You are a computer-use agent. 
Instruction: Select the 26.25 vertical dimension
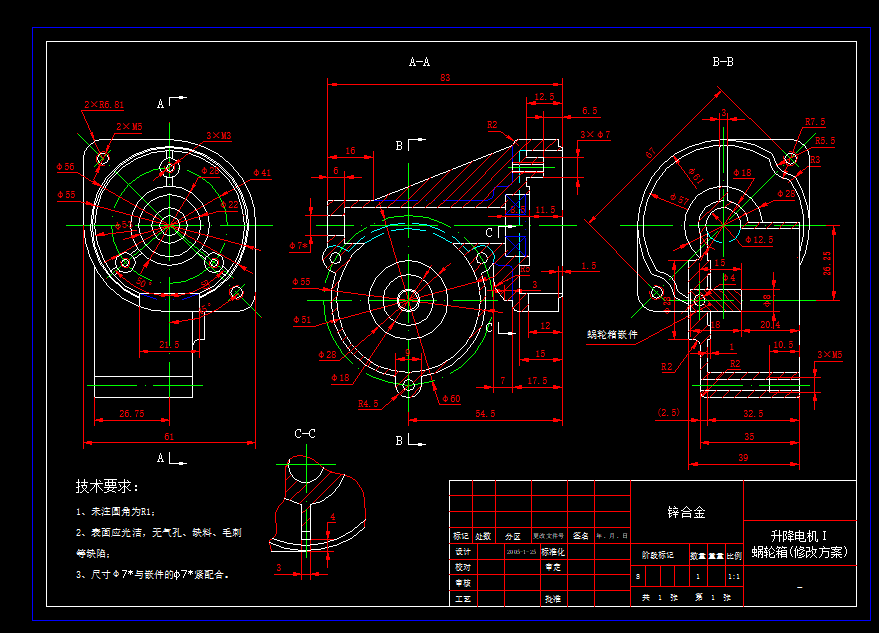click(x=827, y=263)
